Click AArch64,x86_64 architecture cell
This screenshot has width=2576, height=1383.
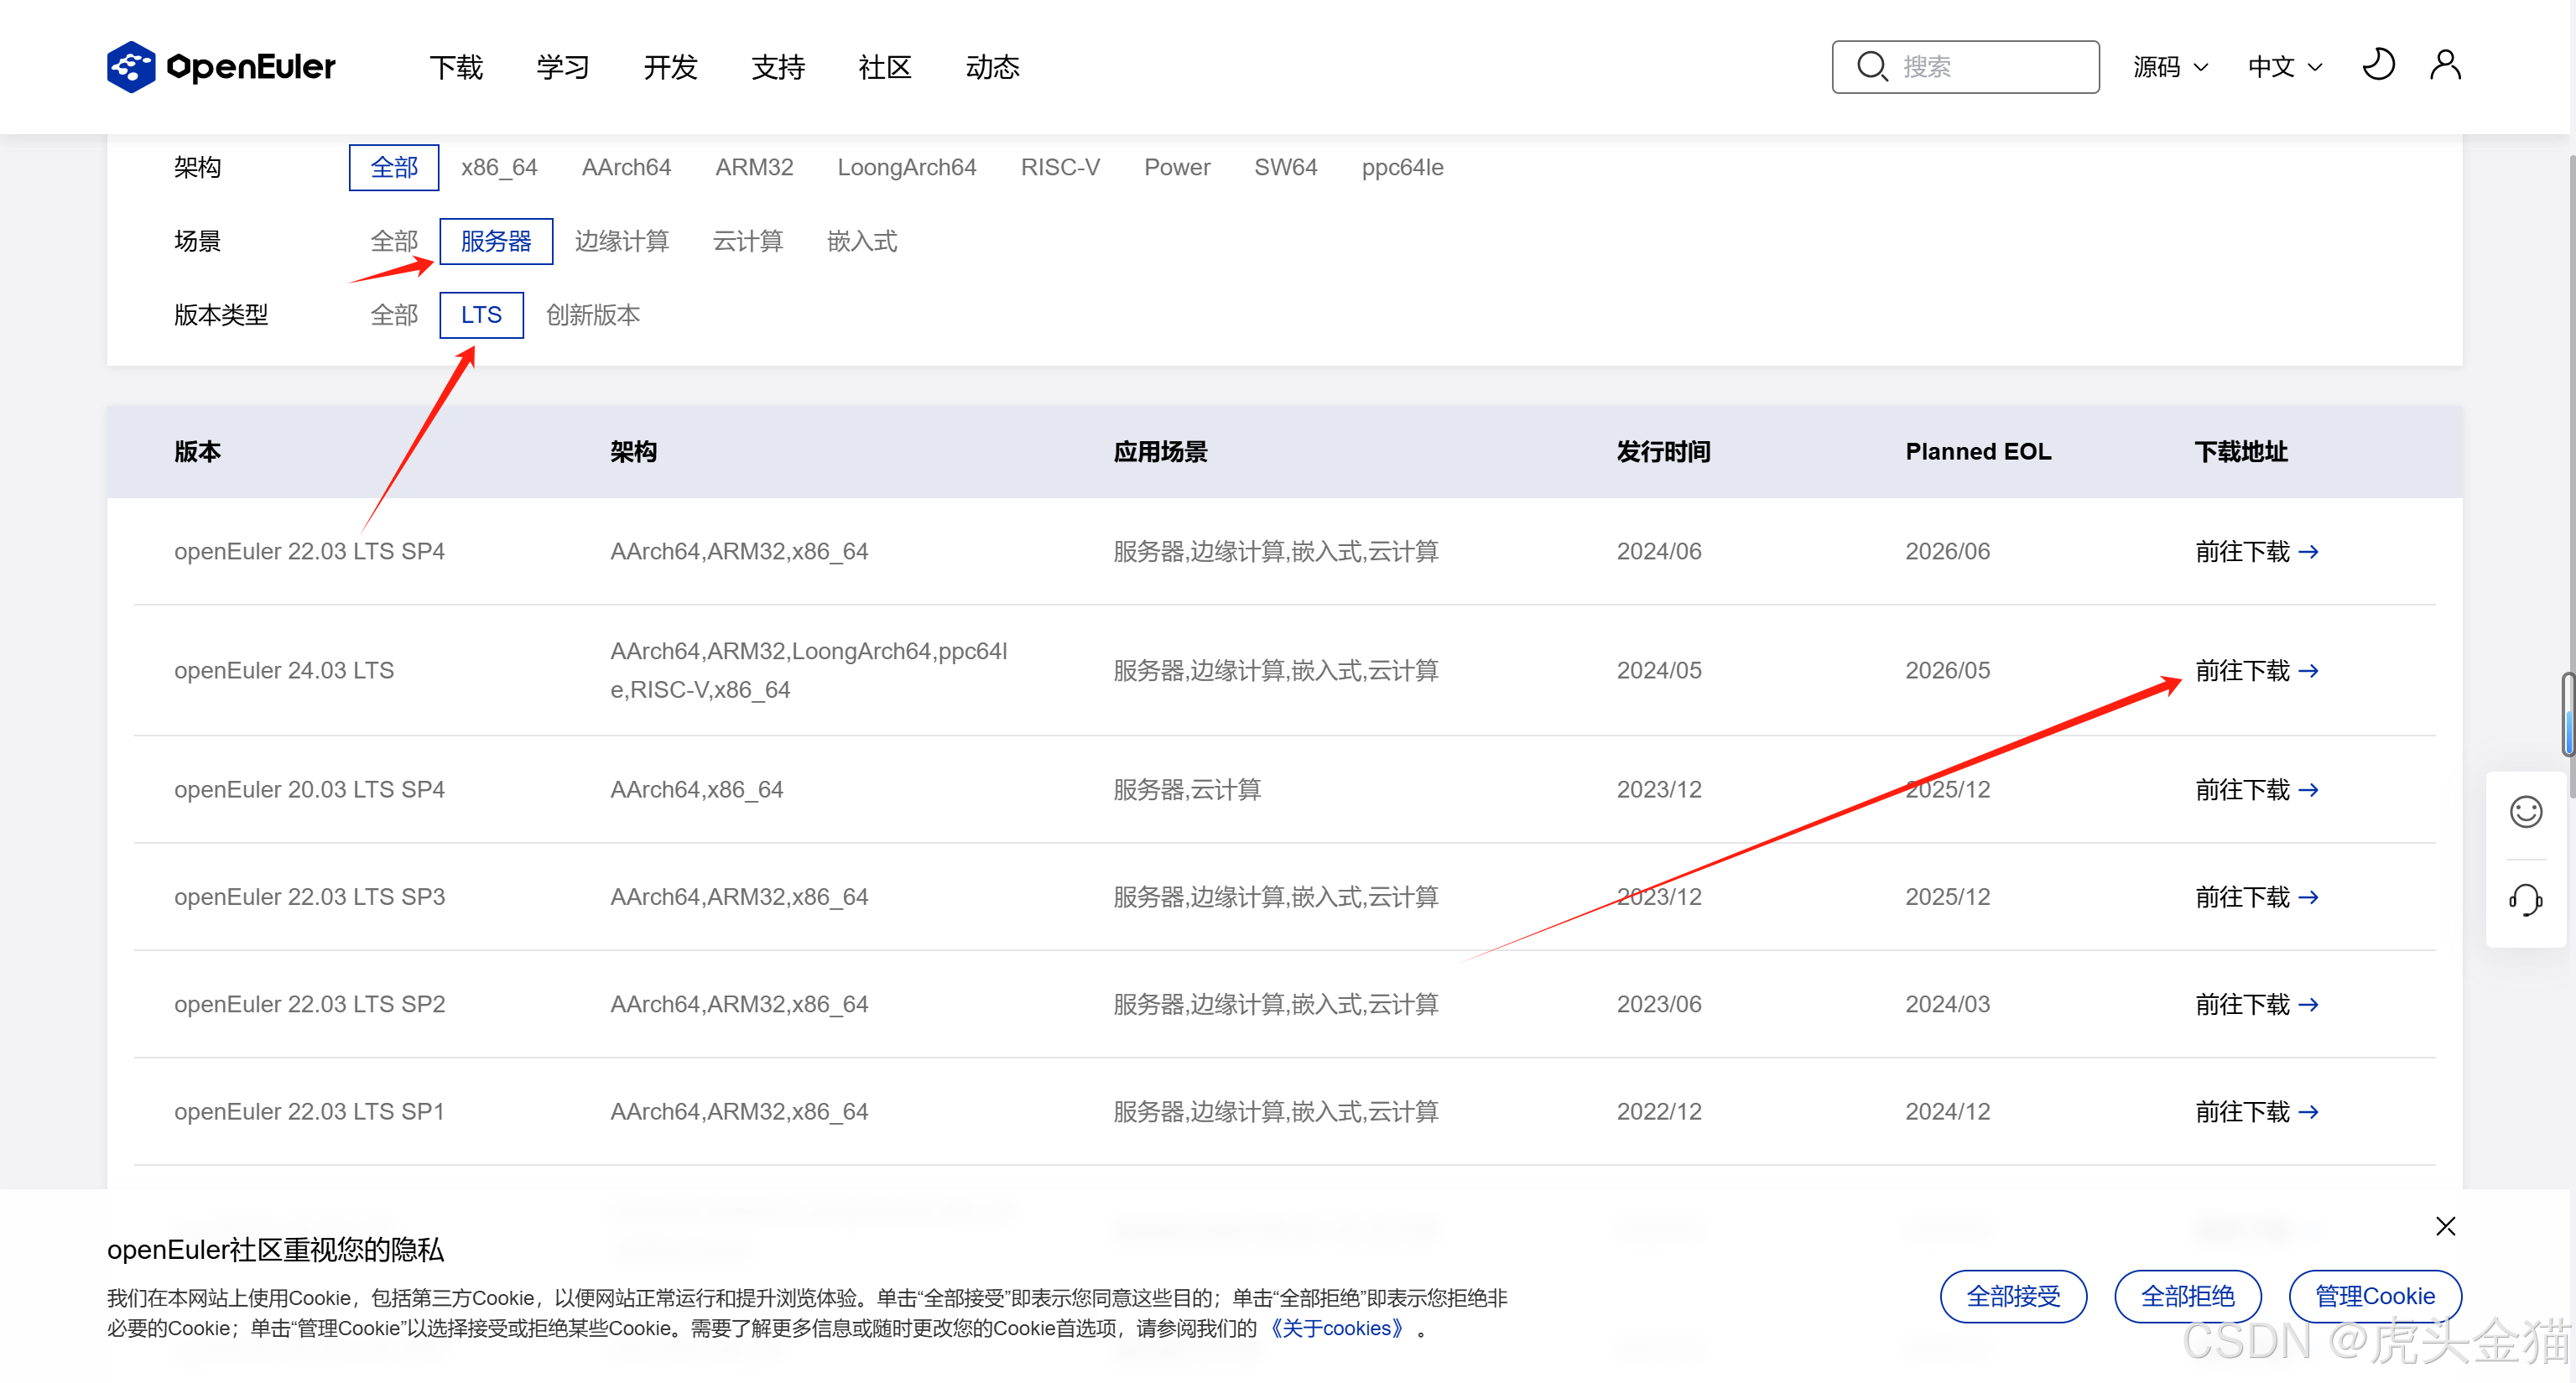(696, 789)
